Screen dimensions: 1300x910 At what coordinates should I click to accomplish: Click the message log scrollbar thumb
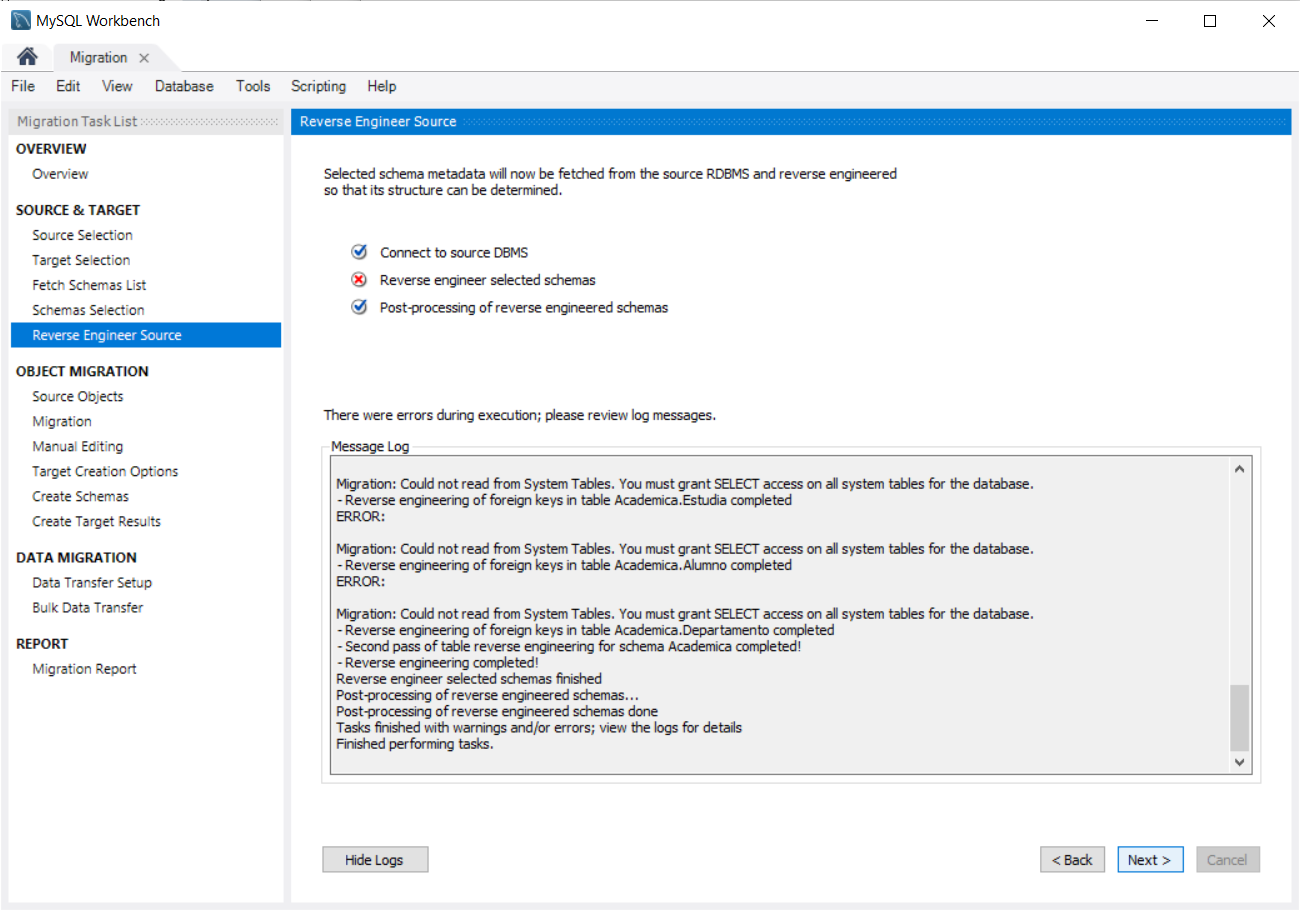tap(1240, 717)
